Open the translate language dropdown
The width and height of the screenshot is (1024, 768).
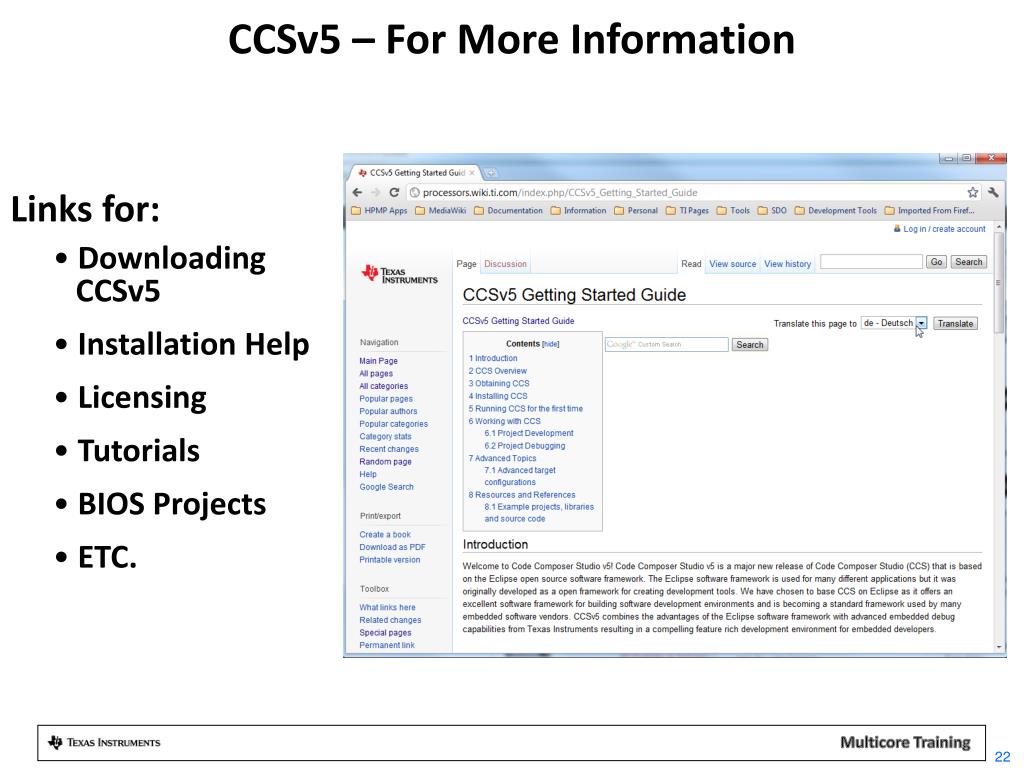pyautogui.click(x=893, y=323)
